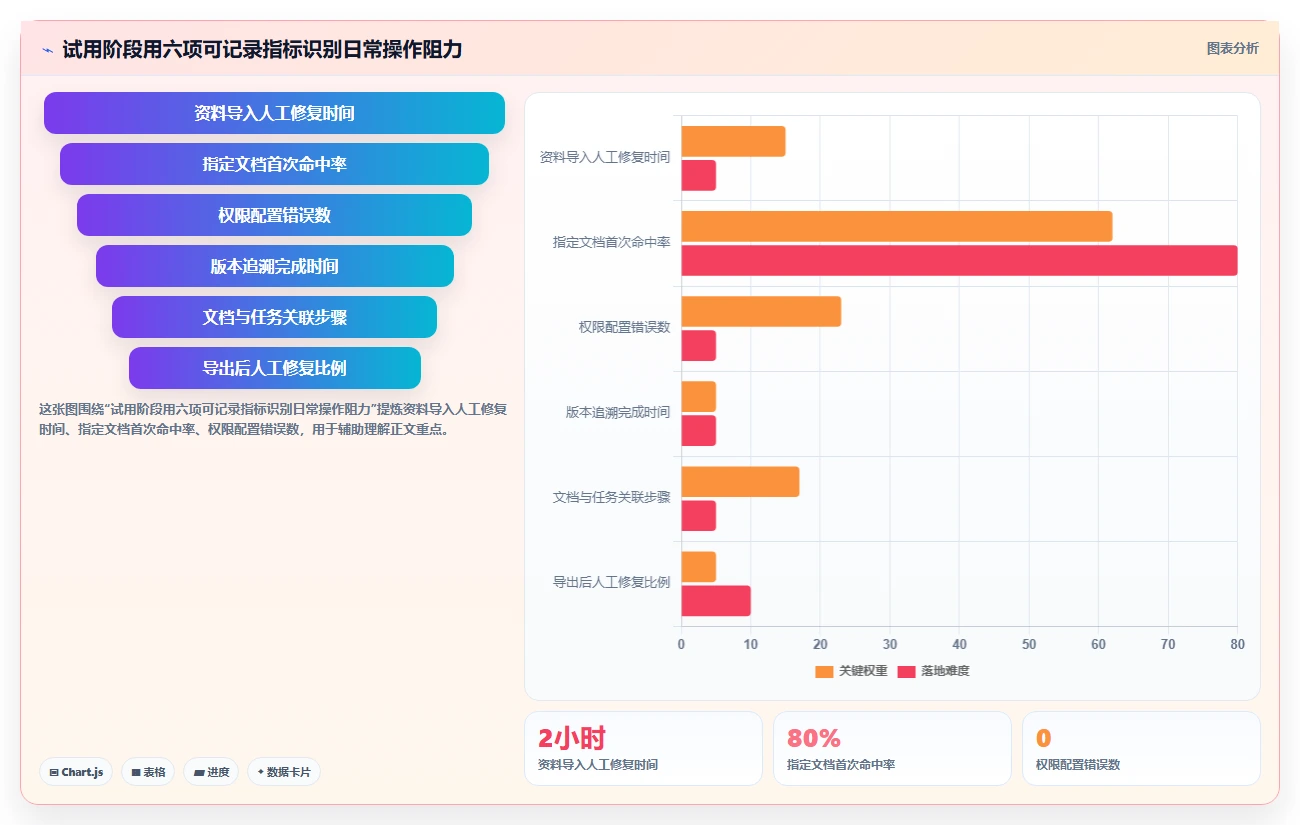Click red bar for 资料导入人工修复时间
The height and width of the screenshot is (825, 1300).
pos(699,175)
